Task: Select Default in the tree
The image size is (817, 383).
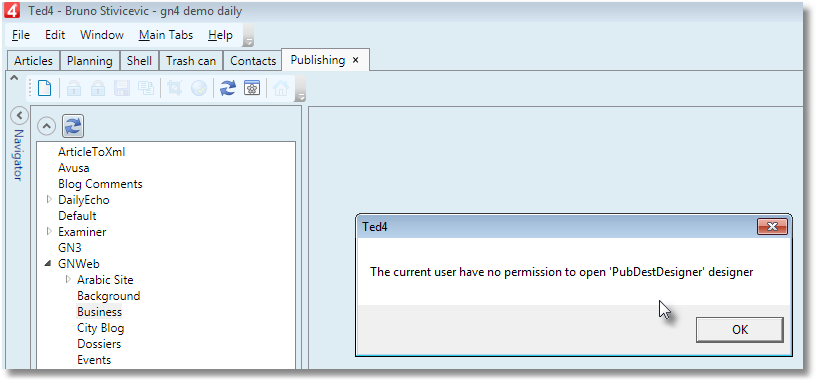Action: (77, 216)
